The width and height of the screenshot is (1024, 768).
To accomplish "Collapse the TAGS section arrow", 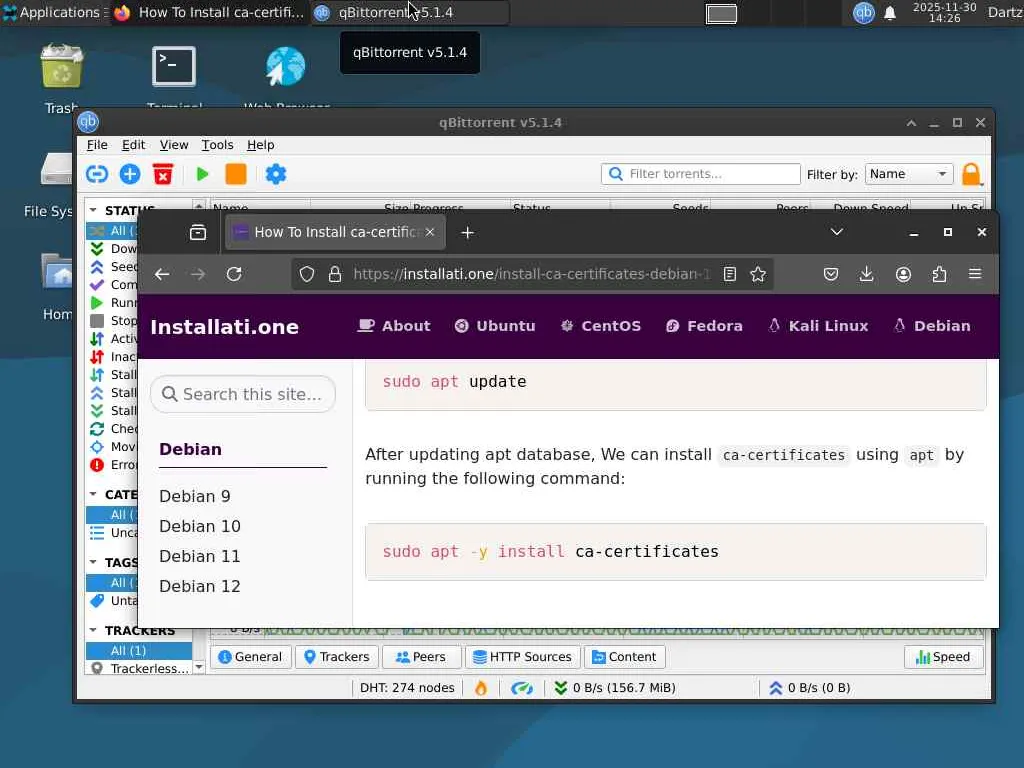I will pyautogui.click(x=93, y=562).
